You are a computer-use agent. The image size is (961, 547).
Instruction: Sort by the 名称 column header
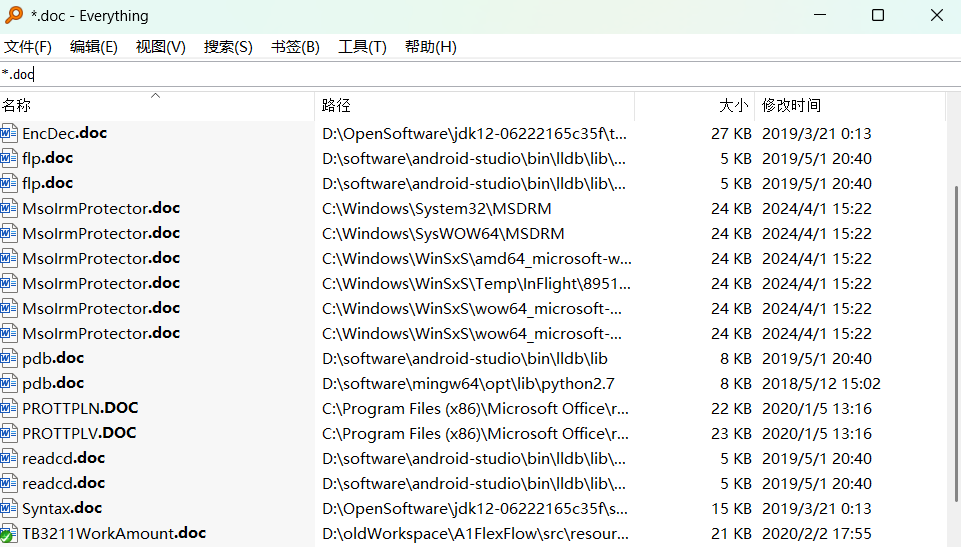click(x=157, y=106)
